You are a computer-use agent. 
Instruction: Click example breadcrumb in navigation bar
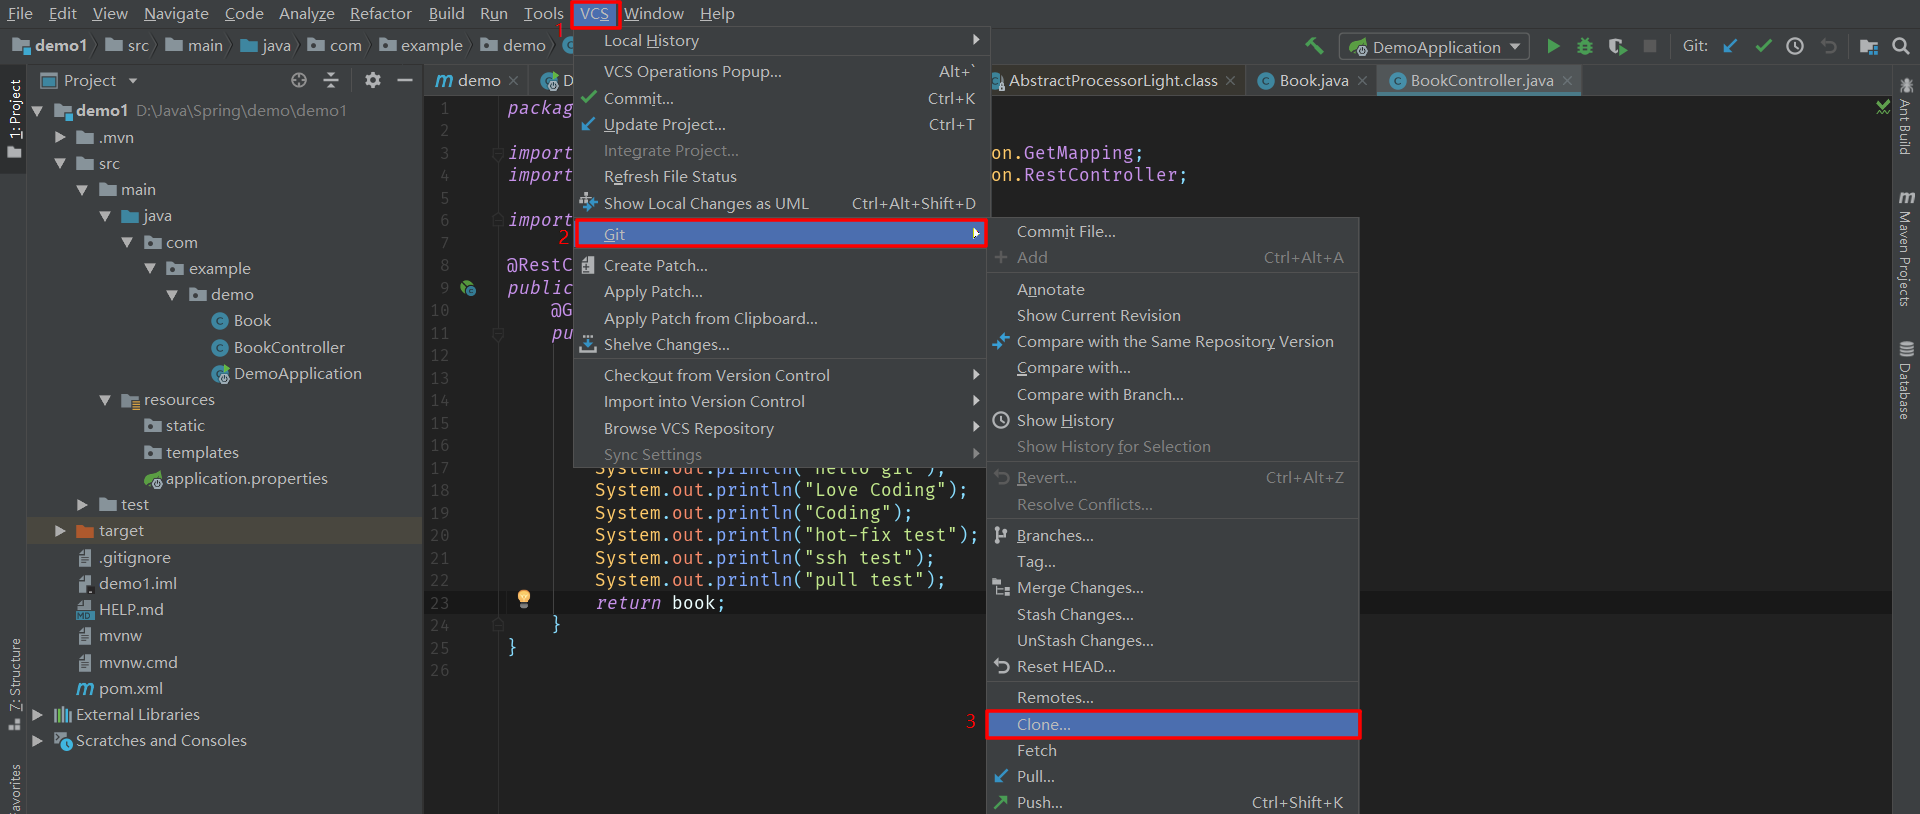click(x=420, y=45)
